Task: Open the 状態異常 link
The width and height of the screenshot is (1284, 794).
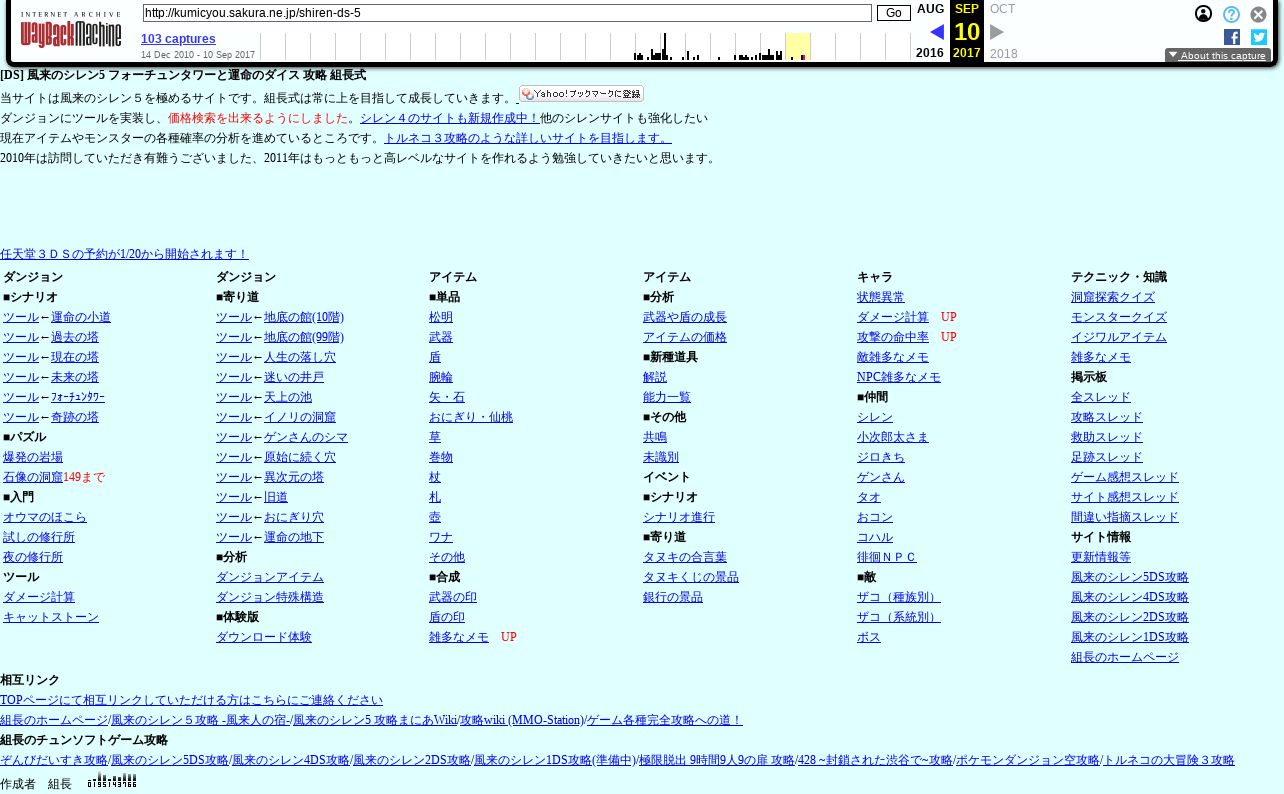Action: [x=881, y=297]
